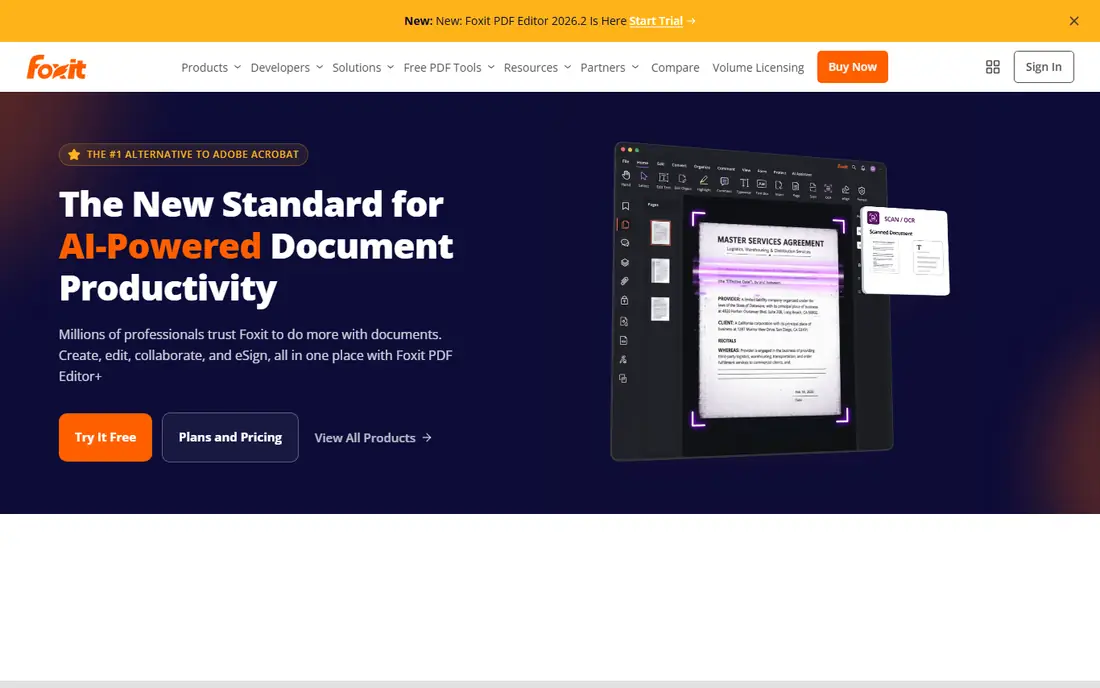Click the Try It Free button

(105, 437)
